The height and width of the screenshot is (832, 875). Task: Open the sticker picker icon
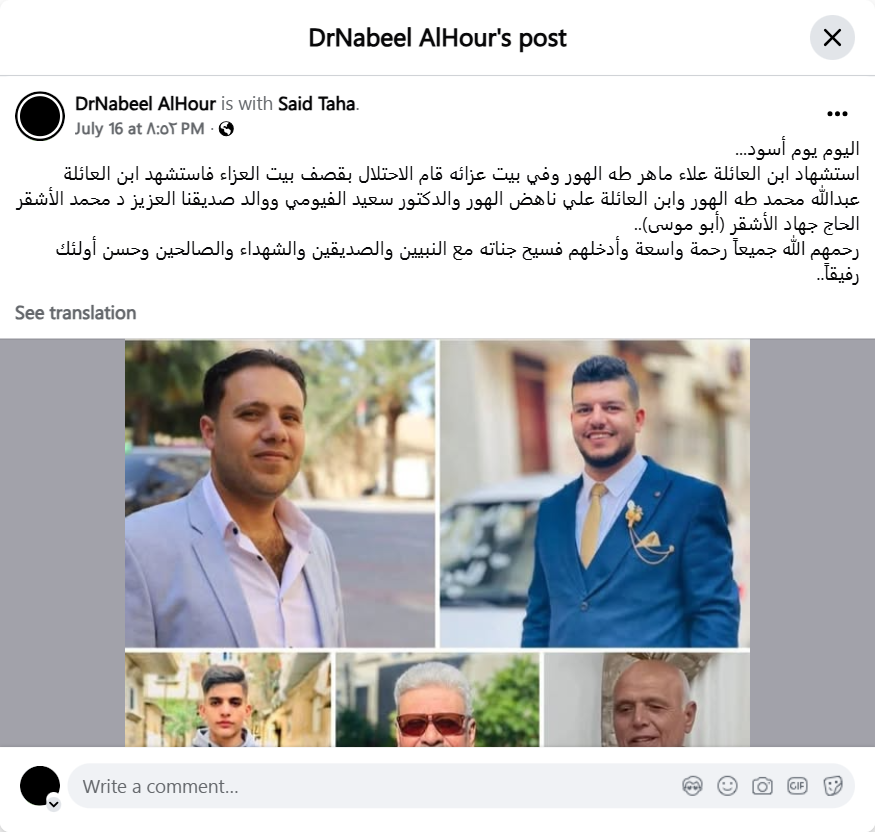832,786
